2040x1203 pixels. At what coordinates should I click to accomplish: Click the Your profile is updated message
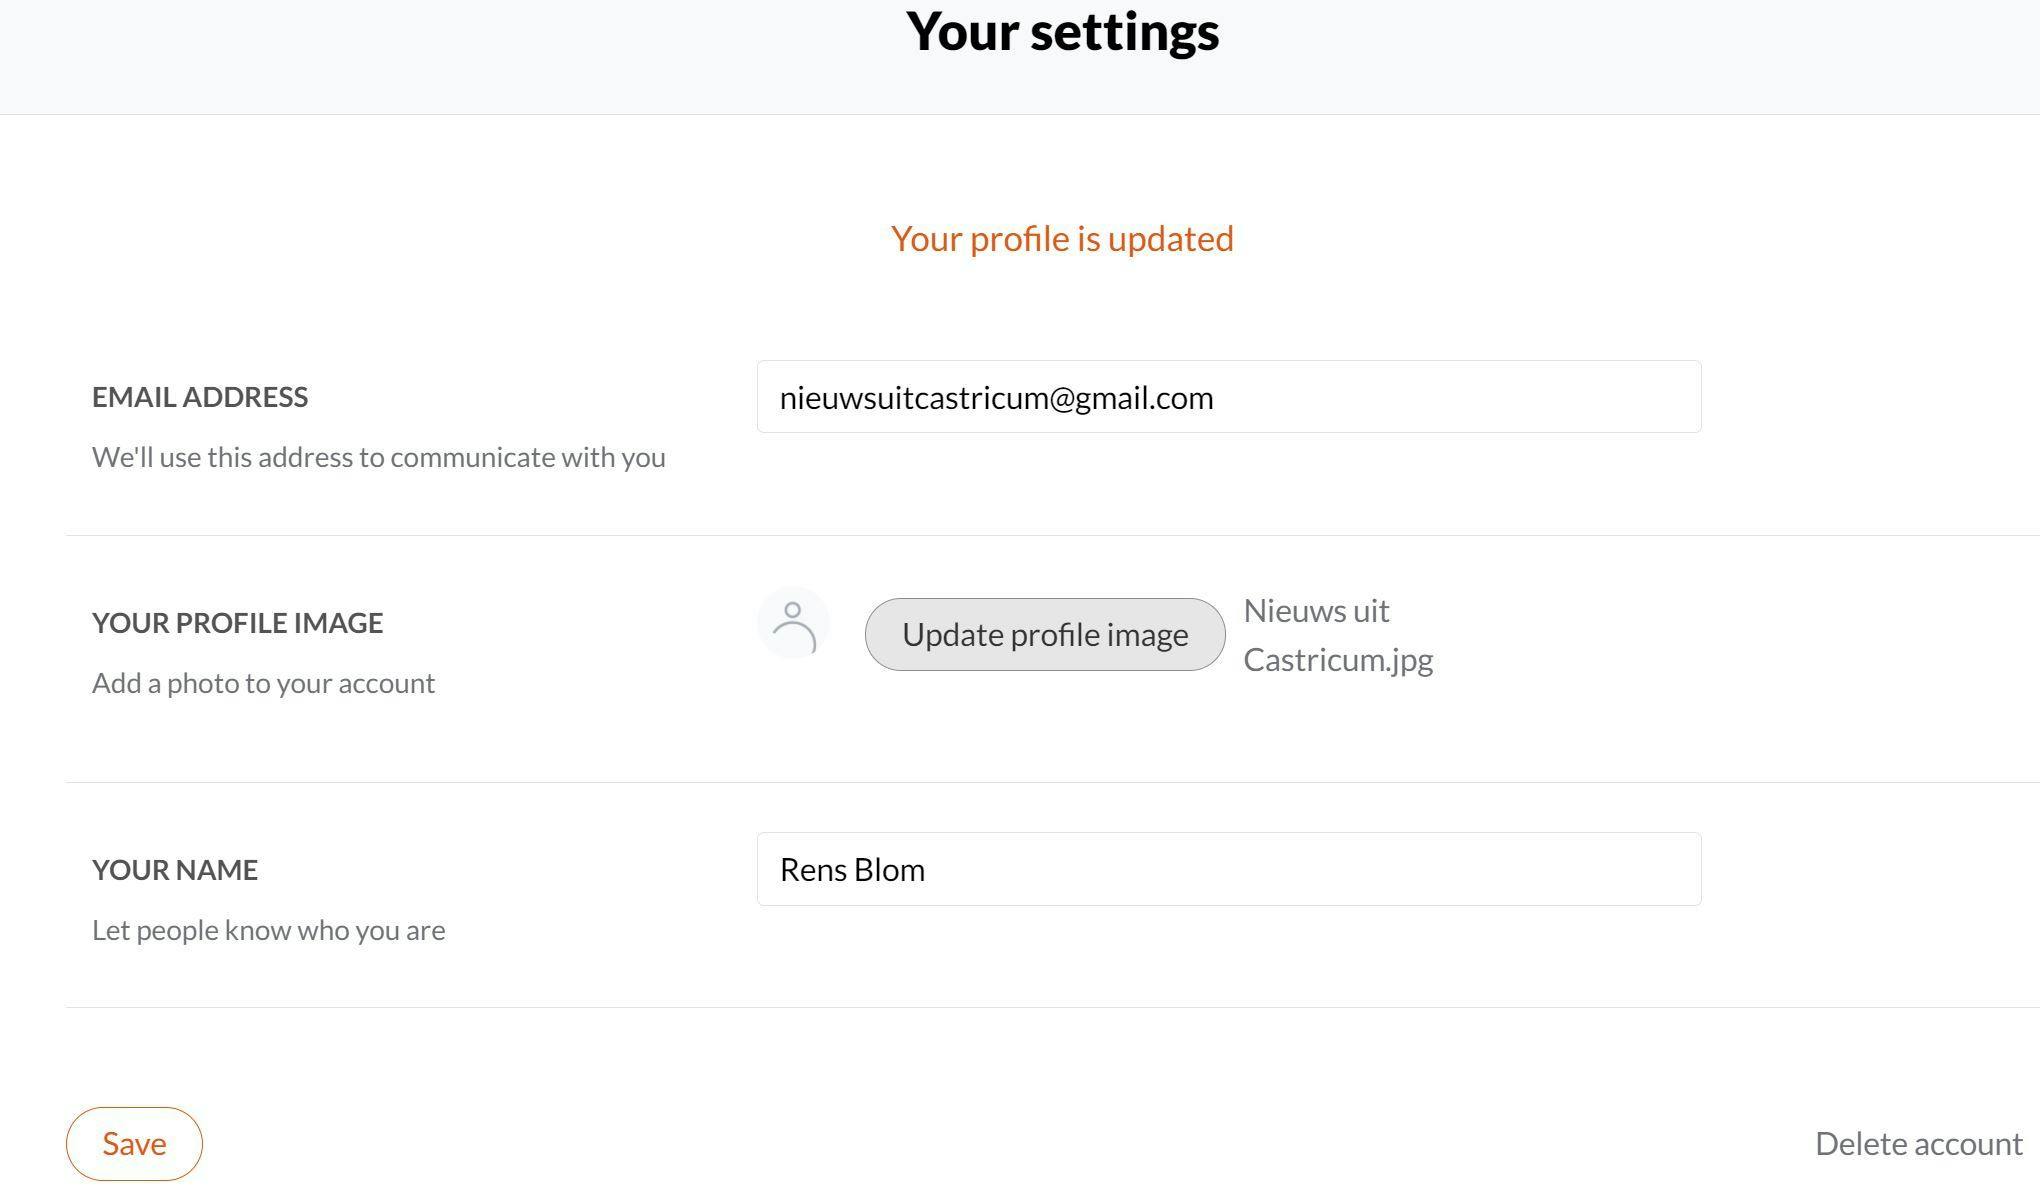[1062, 239]
